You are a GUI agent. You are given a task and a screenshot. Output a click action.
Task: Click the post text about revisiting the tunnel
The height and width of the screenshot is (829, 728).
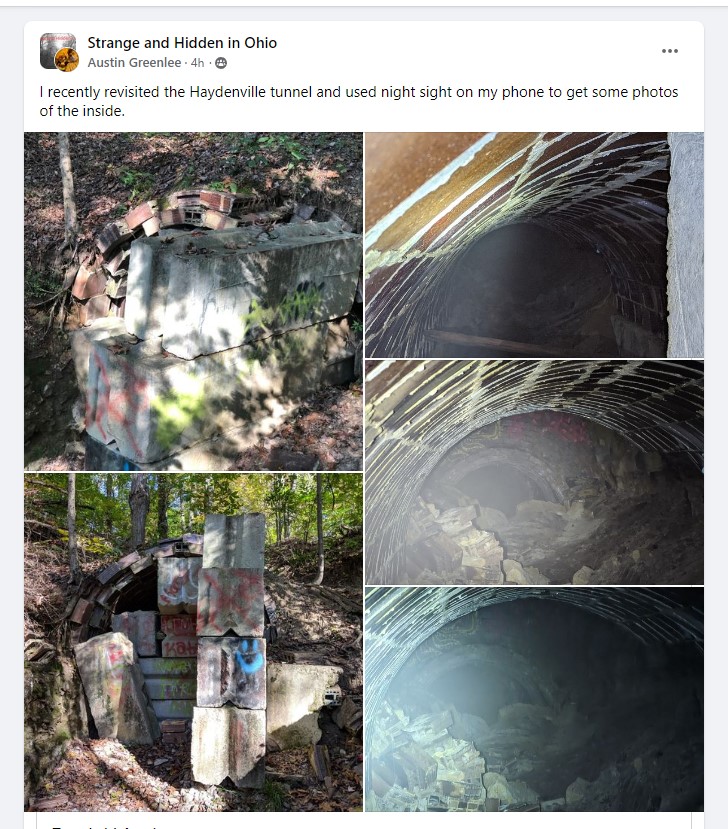tap(358, 101)
